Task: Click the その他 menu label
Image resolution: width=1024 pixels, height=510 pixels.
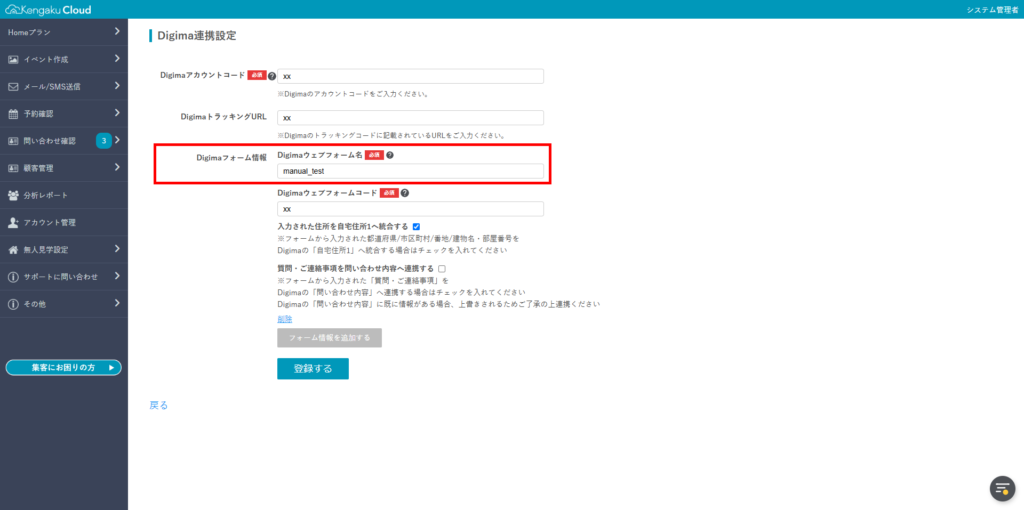Action: (x=35, y=304)
